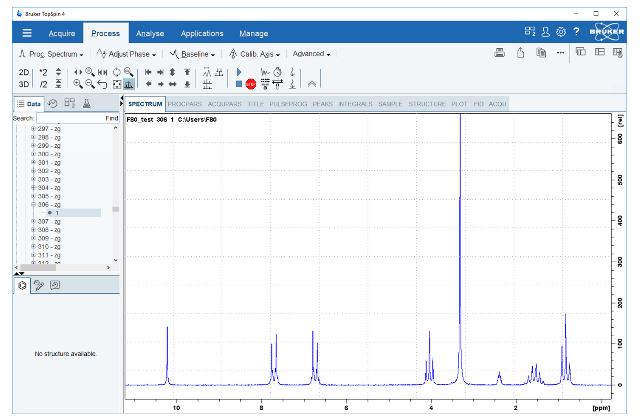Click the red STOP acquisition icon
This screenshot has width=640, height=420.
[250, 84]
